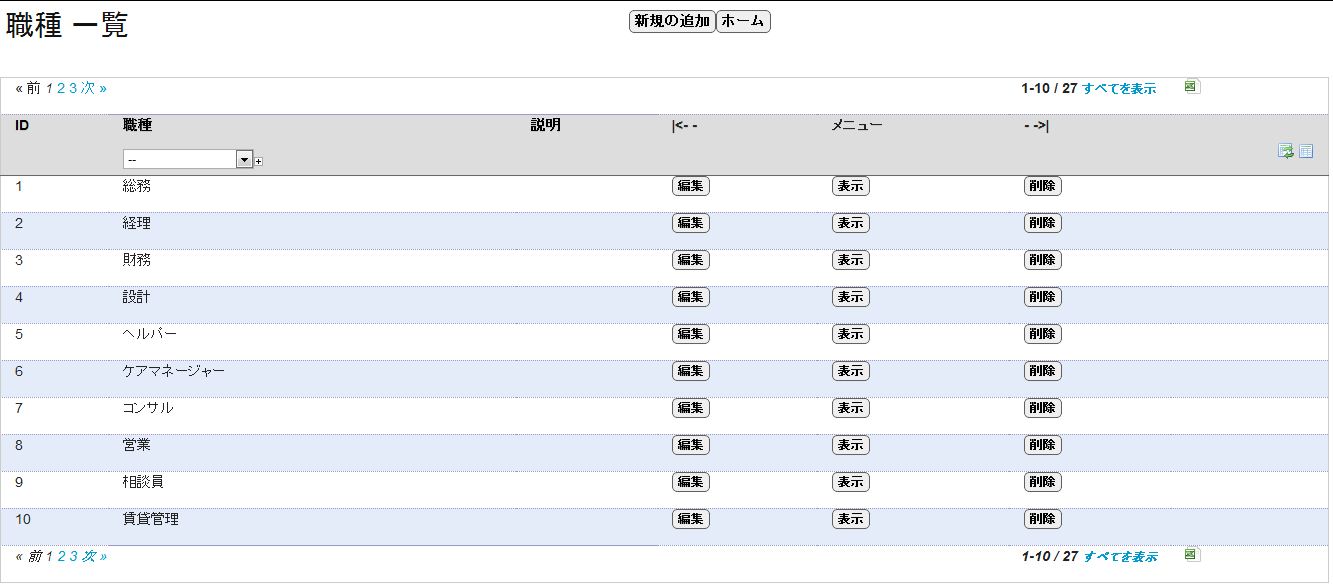Viewport: 1333px width, 588px height.
Task: Edit the ケアマネージャー row
Action: point(691,371)
